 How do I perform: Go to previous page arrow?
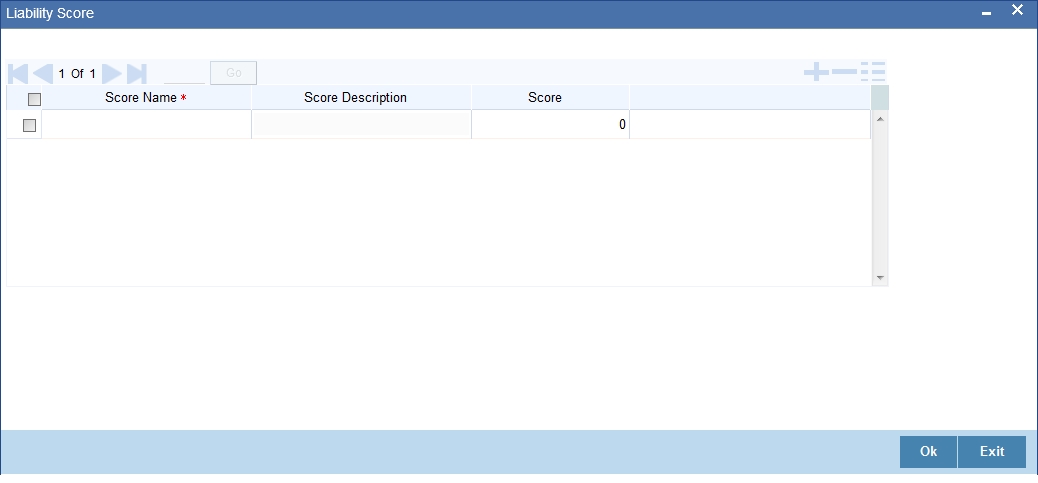pos(42,73)
